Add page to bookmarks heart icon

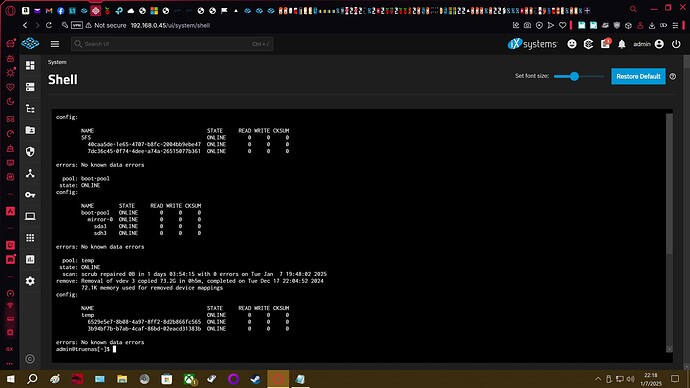562,26
